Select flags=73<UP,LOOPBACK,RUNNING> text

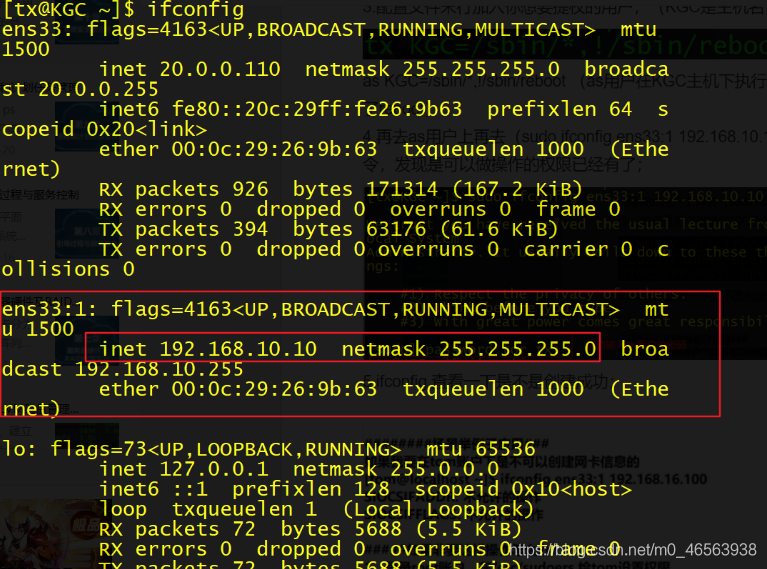point(226,449)
